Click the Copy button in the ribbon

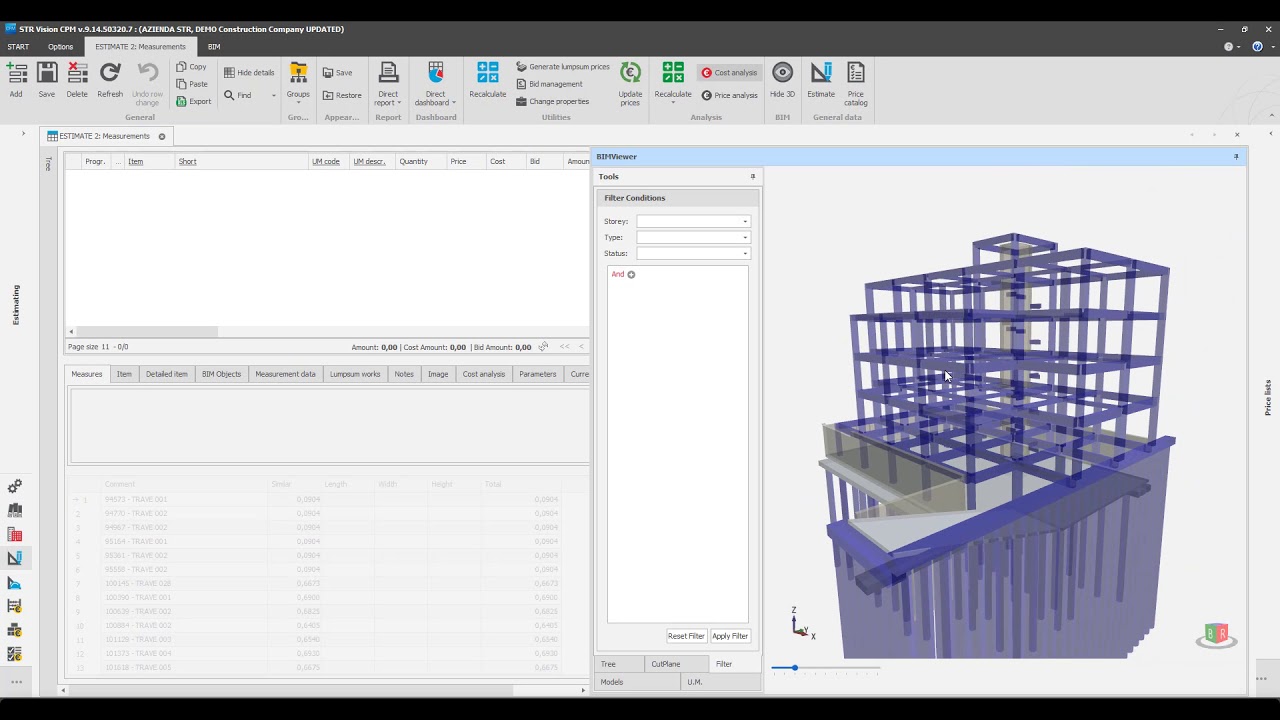[x=191, y=67]
